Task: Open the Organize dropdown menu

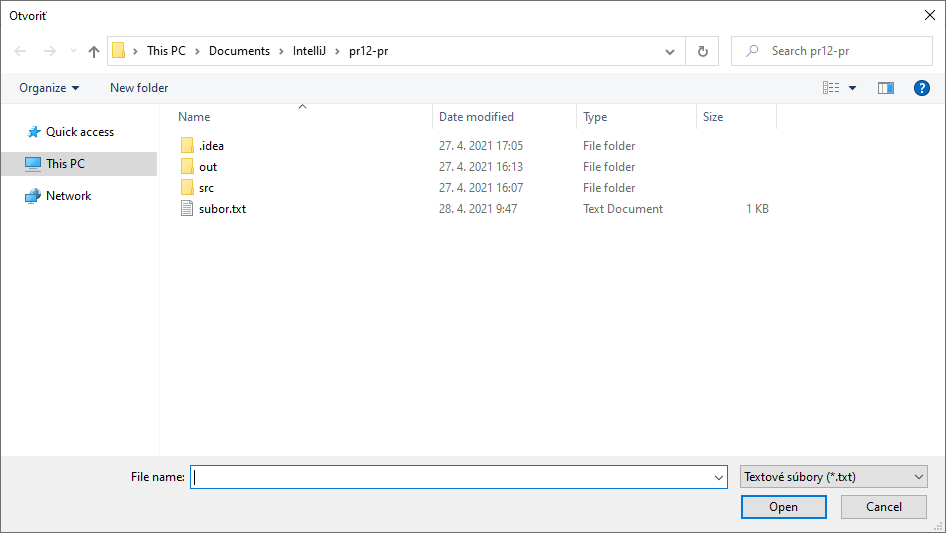Action: (x=49, y=88)
